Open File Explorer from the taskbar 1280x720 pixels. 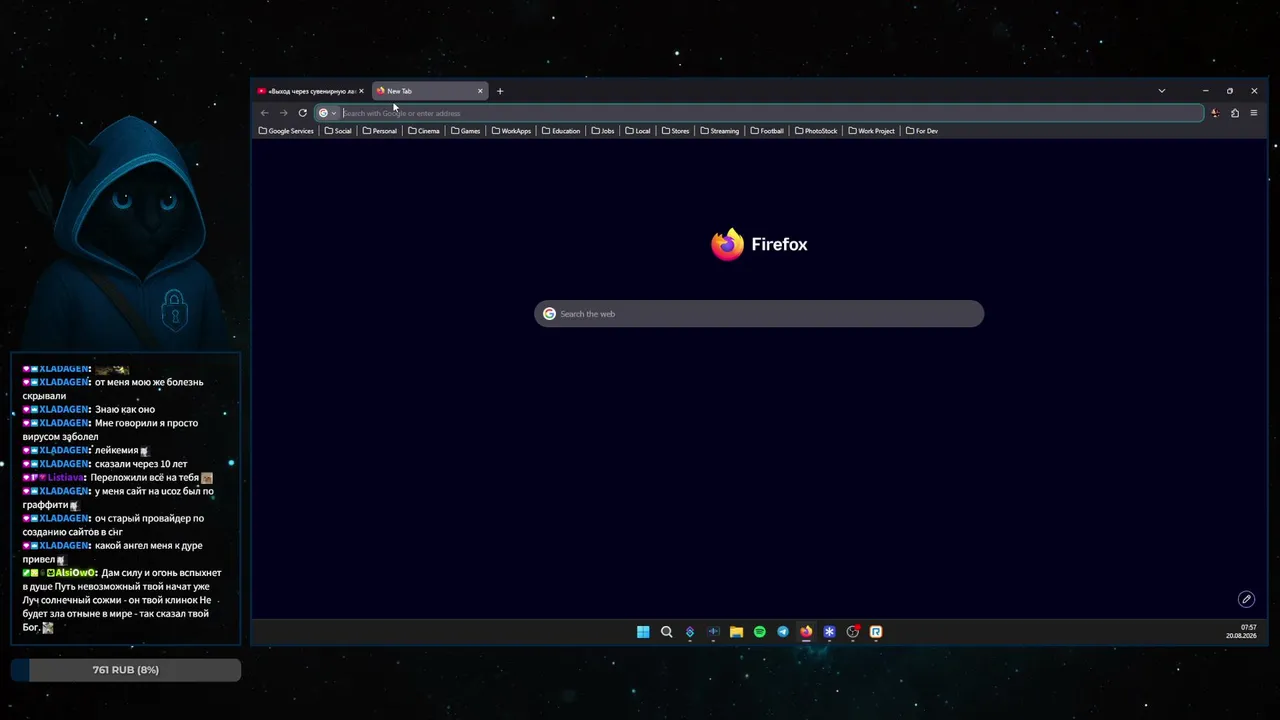coord(737,632)
